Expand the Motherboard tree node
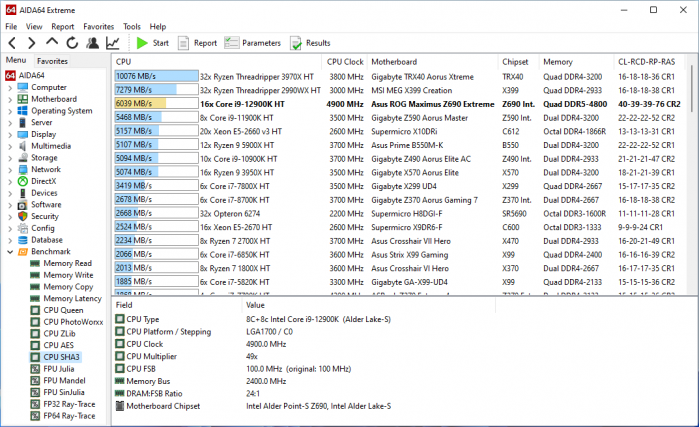The image size is (700, 427). click(9, 99)
